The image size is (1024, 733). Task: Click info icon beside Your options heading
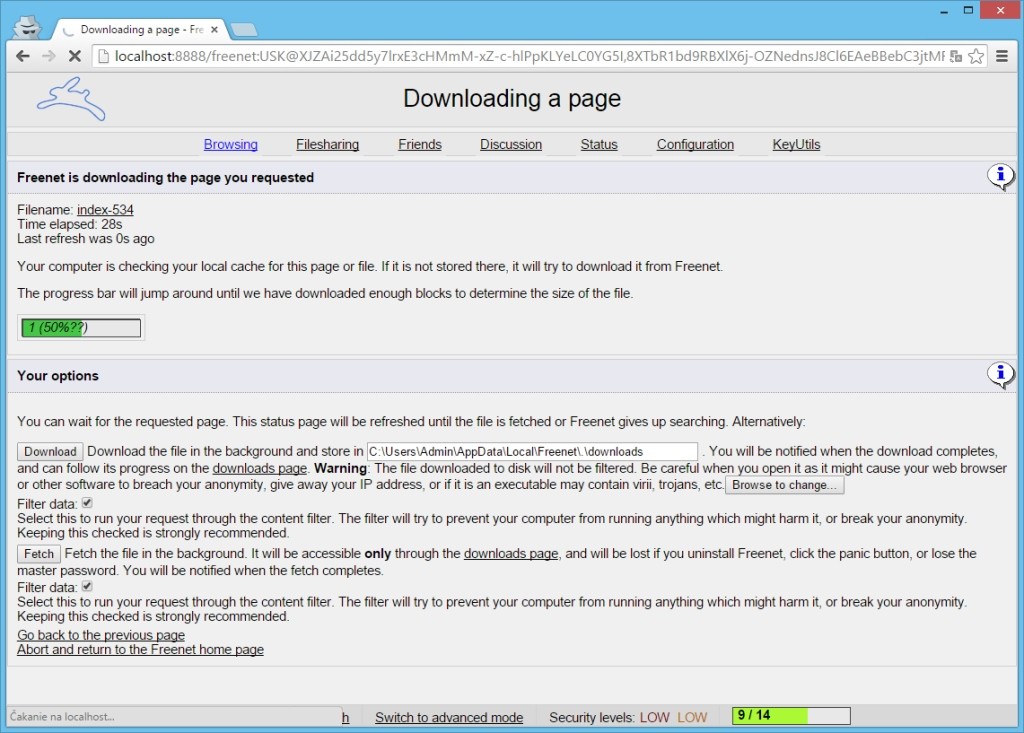[1000, 375]
